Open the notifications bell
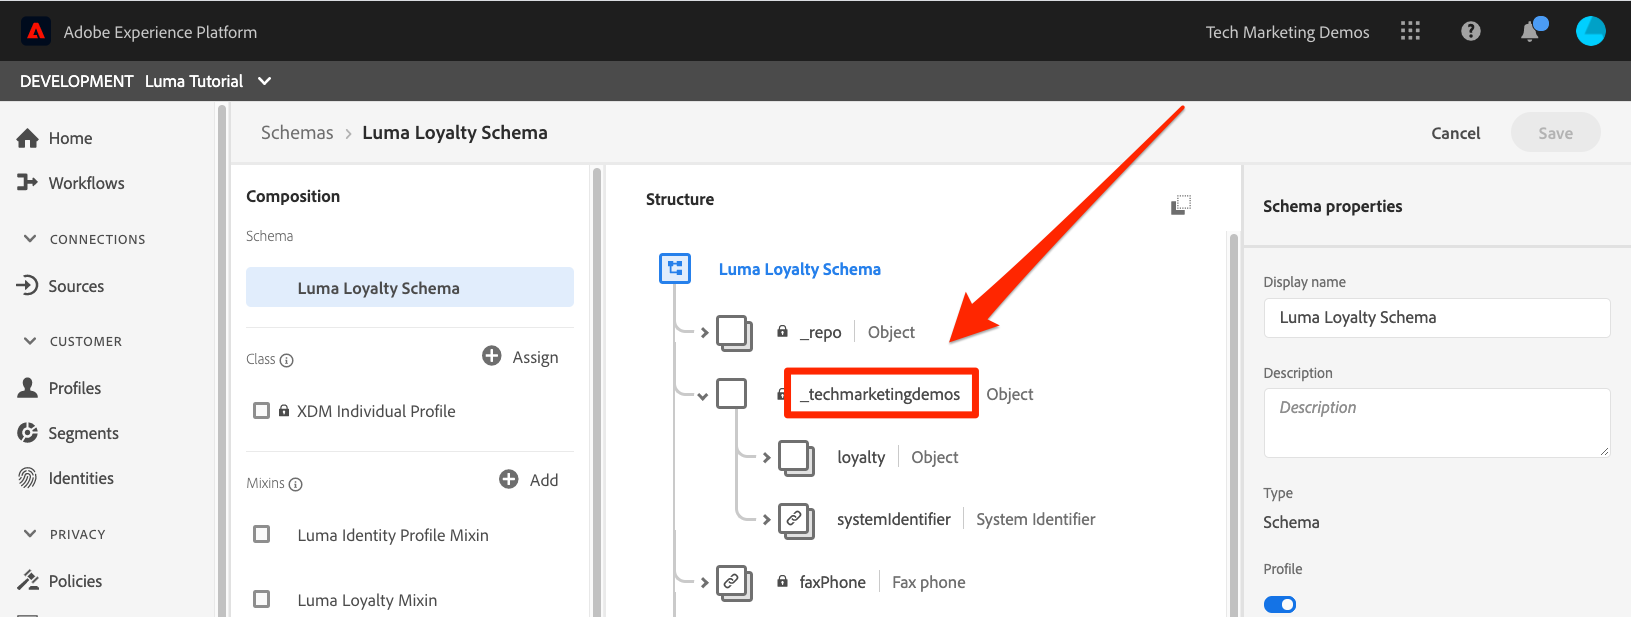 click(1530, 32)
